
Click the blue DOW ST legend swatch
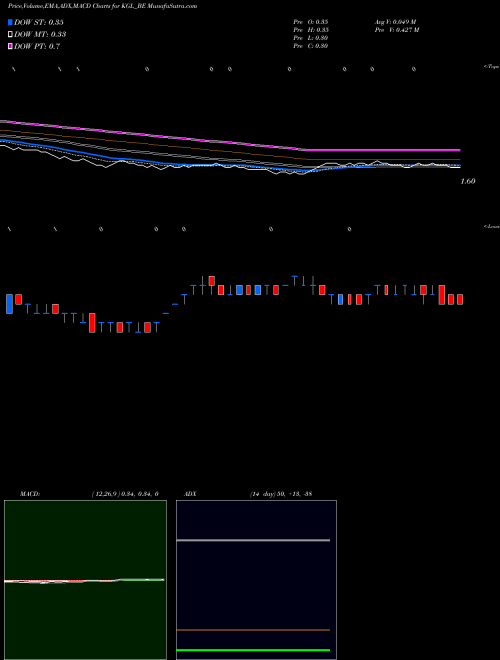pyautogui.click(x=10, y=22)
